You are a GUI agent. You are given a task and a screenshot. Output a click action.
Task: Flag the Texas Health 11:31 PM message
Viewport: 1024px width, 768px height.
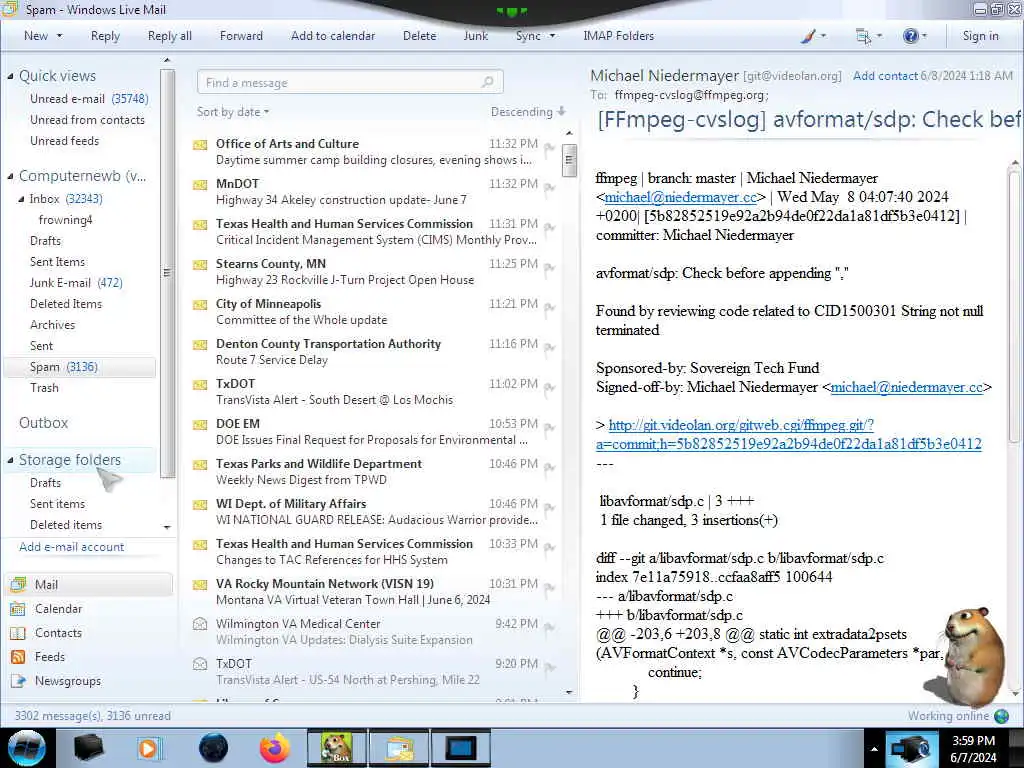point(549,229)
